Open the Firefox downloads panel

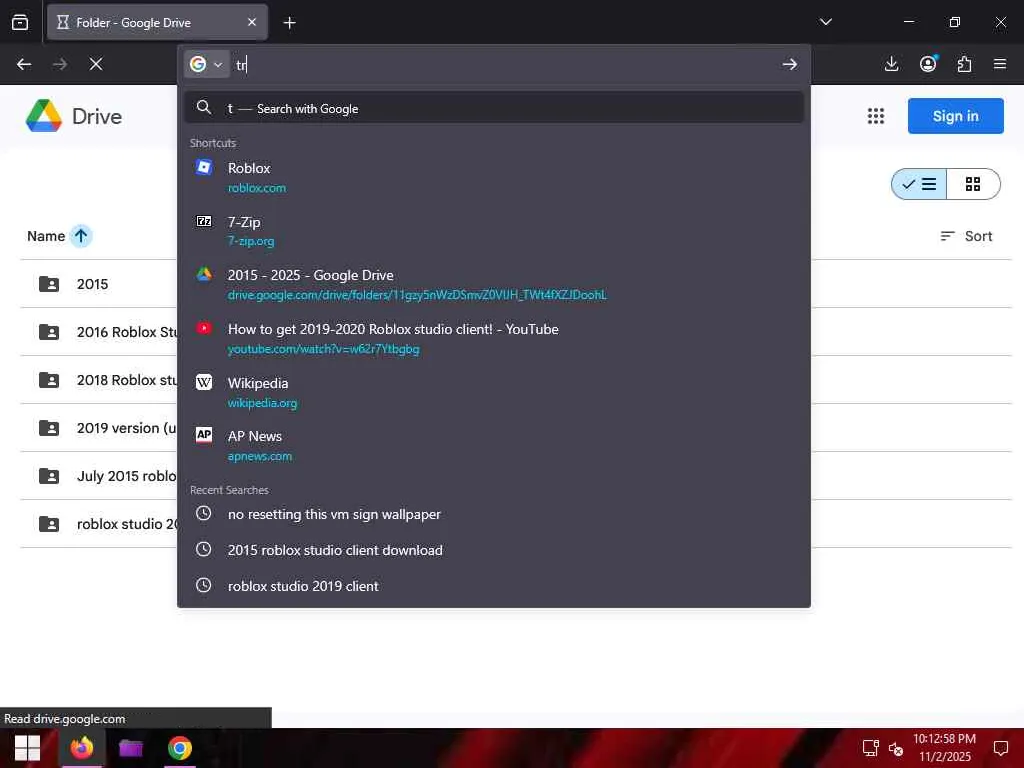click(891, 64)
